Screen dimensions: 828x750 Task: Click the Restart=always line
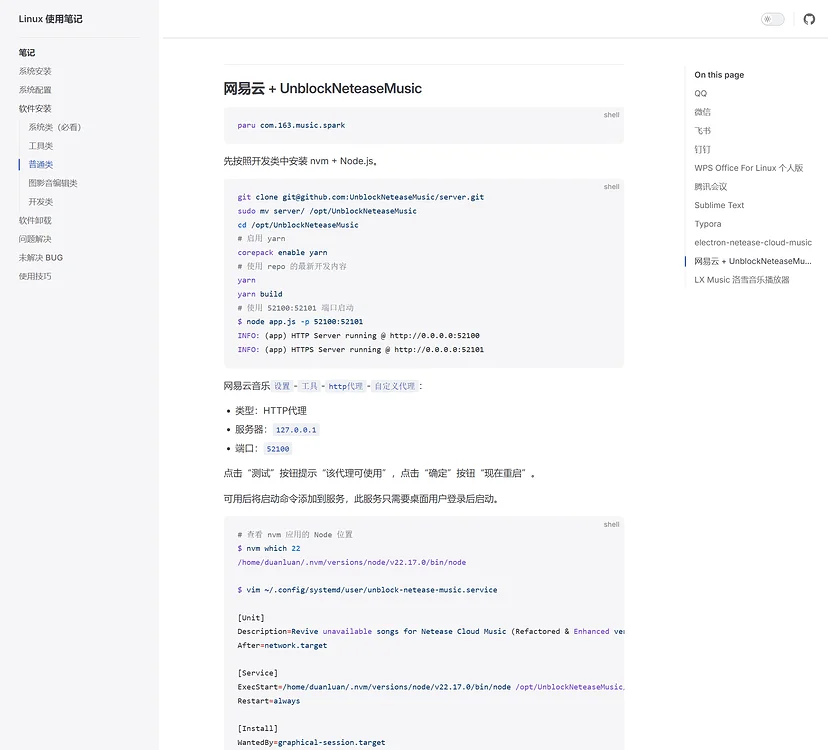tap(269, 701)
